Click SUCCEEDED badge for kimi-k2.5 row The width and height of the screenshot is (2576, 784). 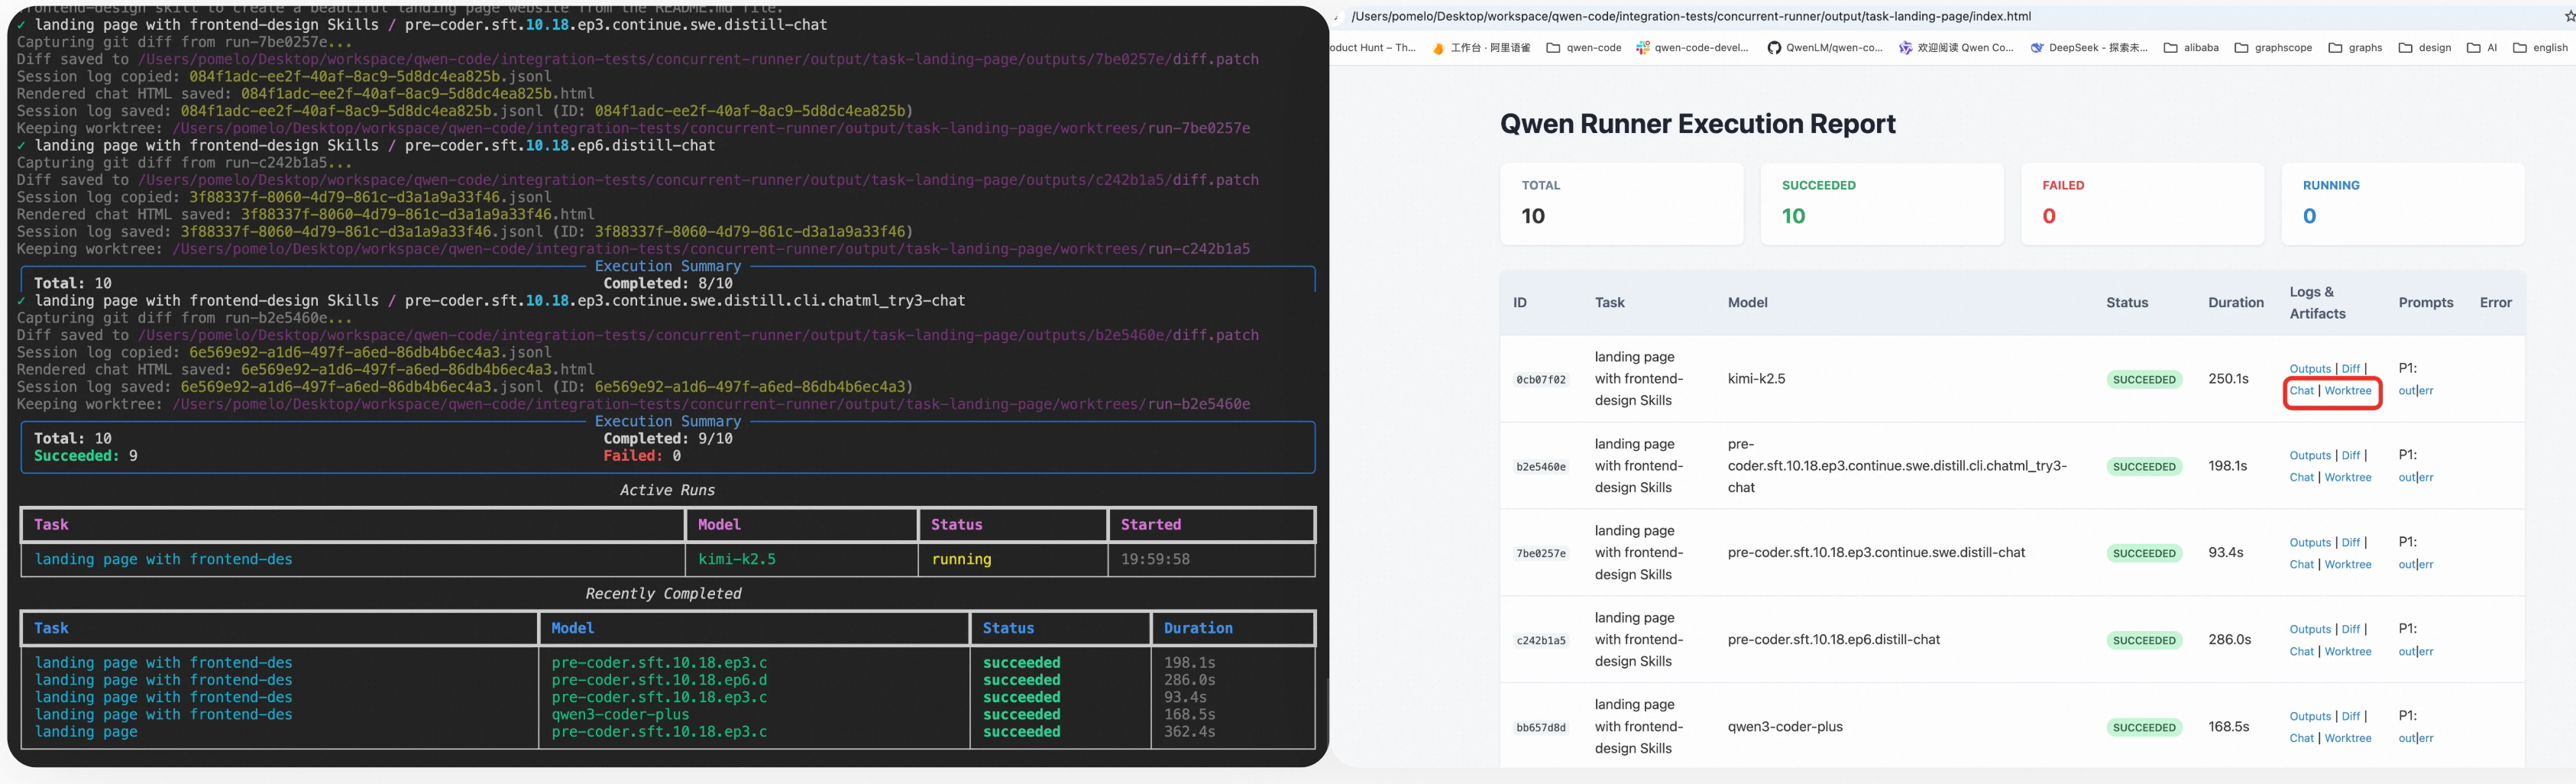coord(2143,380)
